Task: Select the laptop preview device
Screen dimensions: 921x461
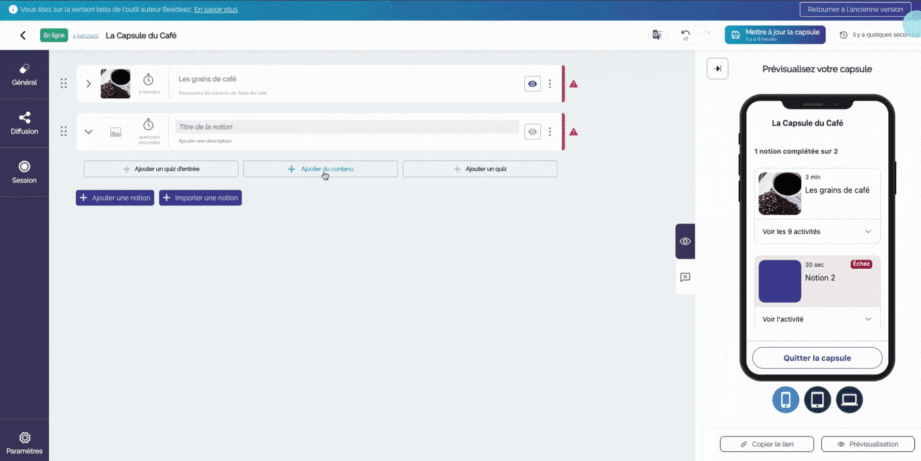Action: 849,400
